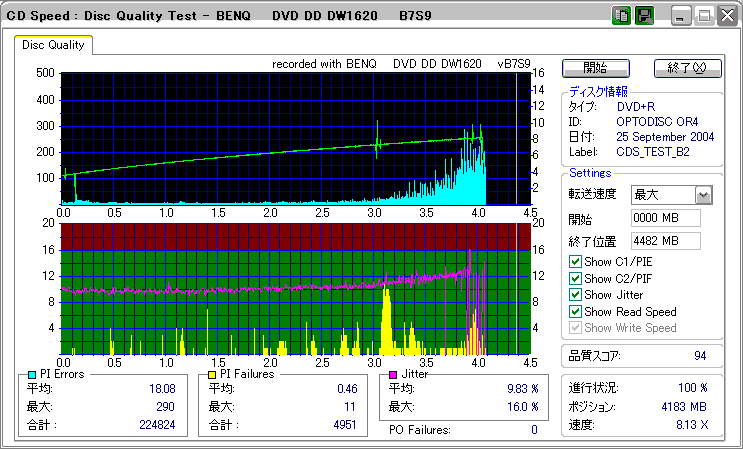Close the Disc Quality Test window
This screenshot has height=449, width=743.
[x=727, y=16]
